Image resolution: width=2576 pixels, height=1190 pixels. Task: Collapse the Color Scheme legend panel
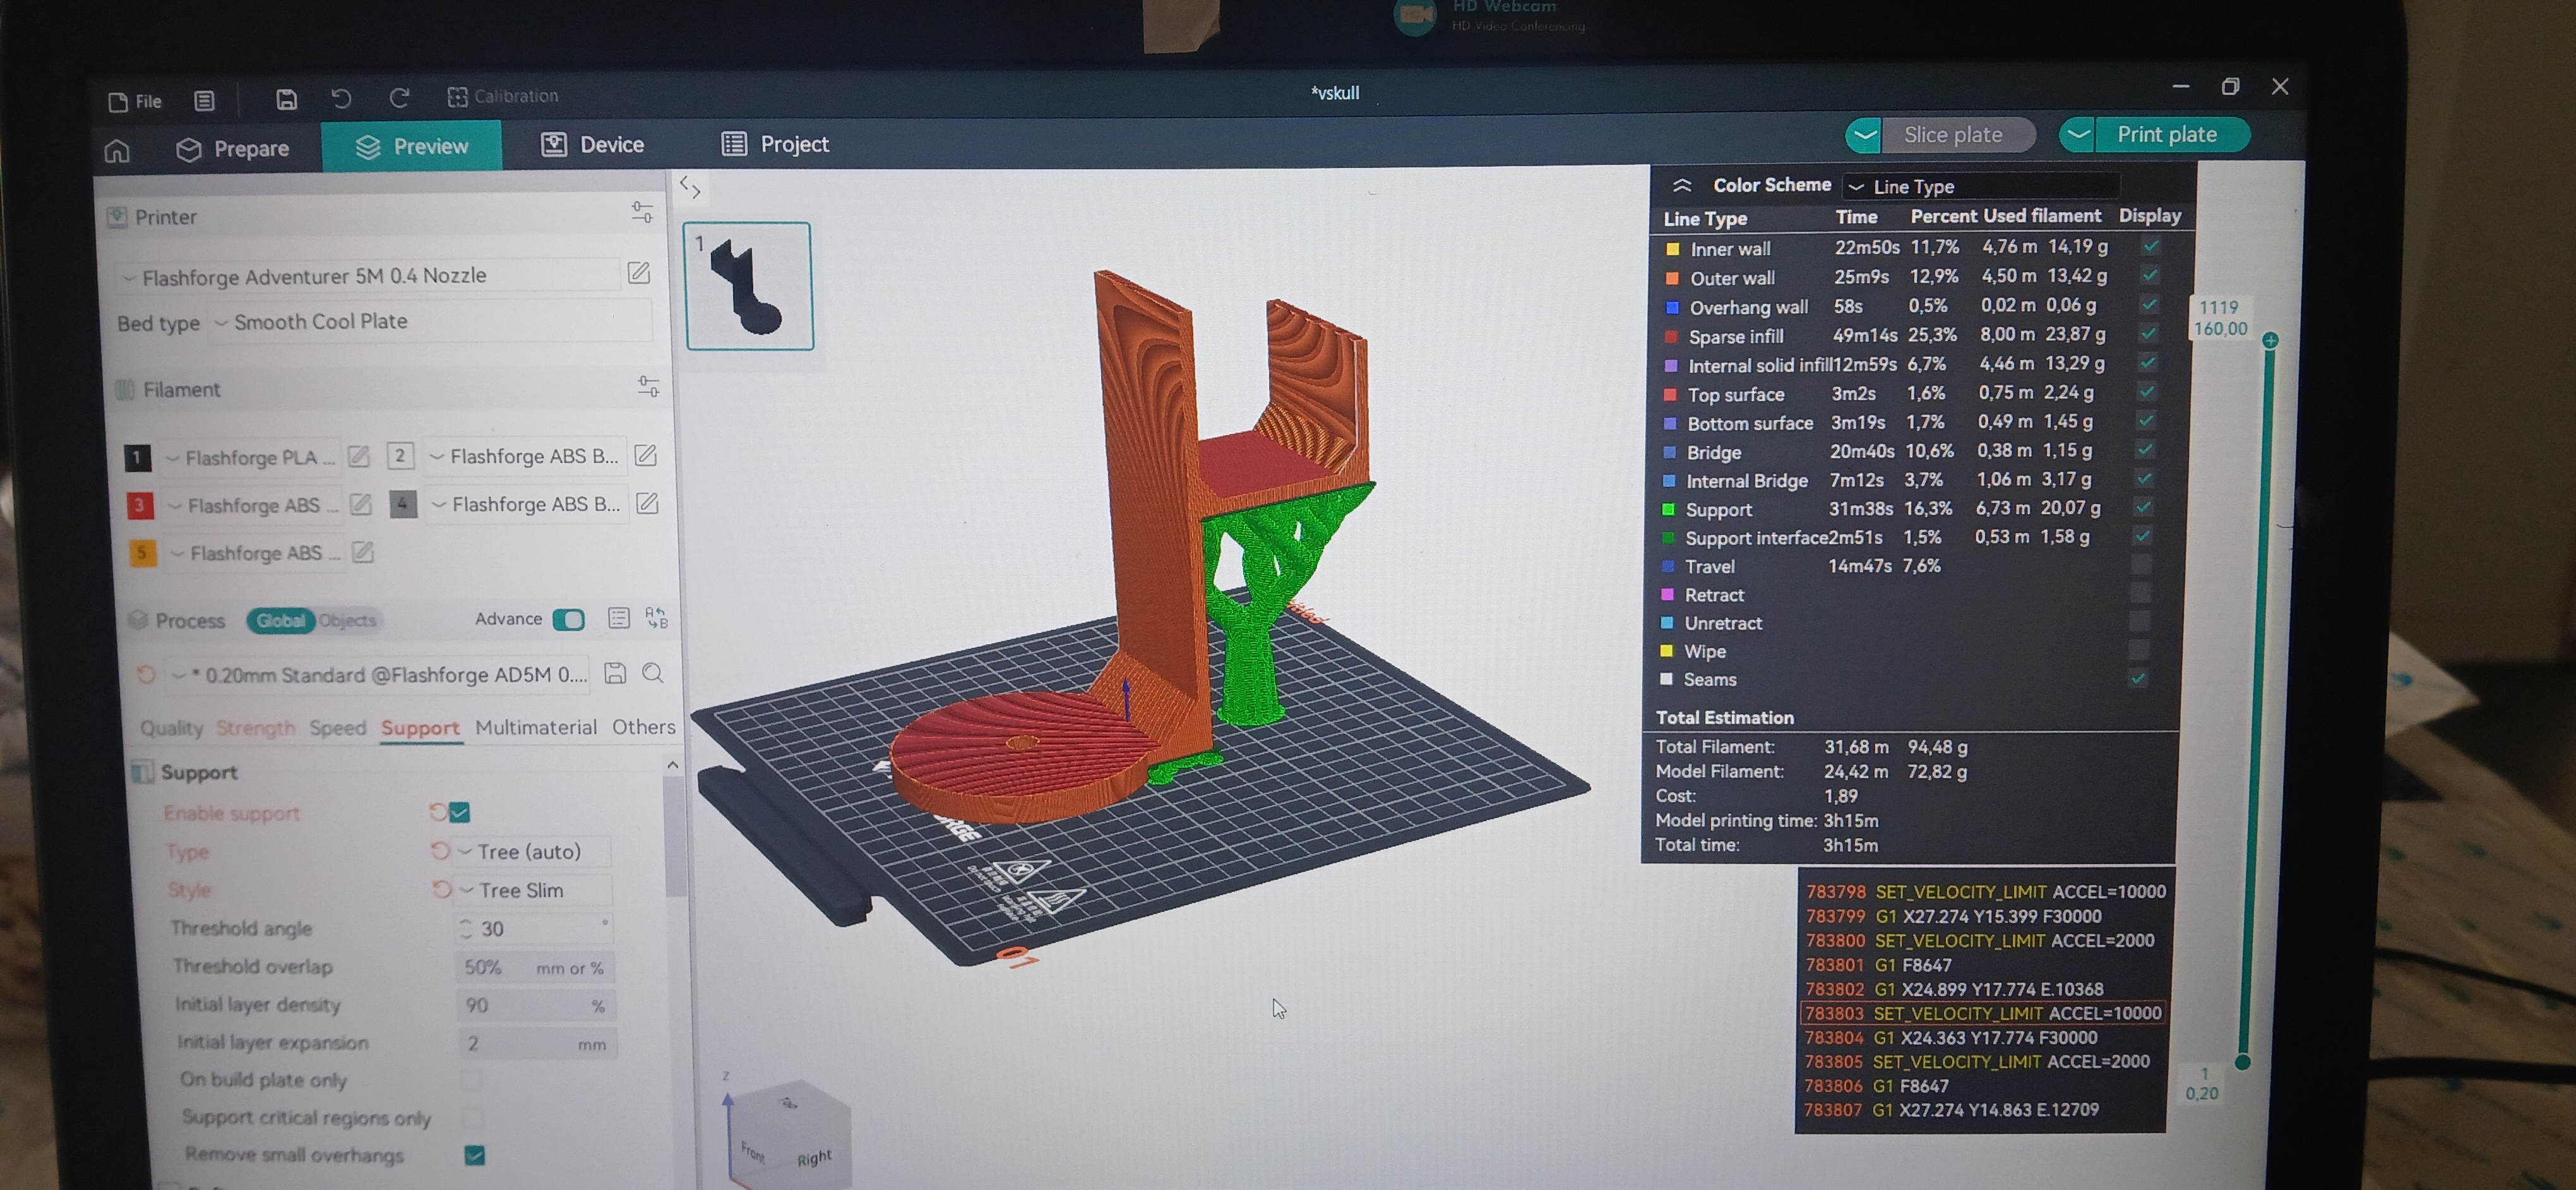tap(1682, 185)
